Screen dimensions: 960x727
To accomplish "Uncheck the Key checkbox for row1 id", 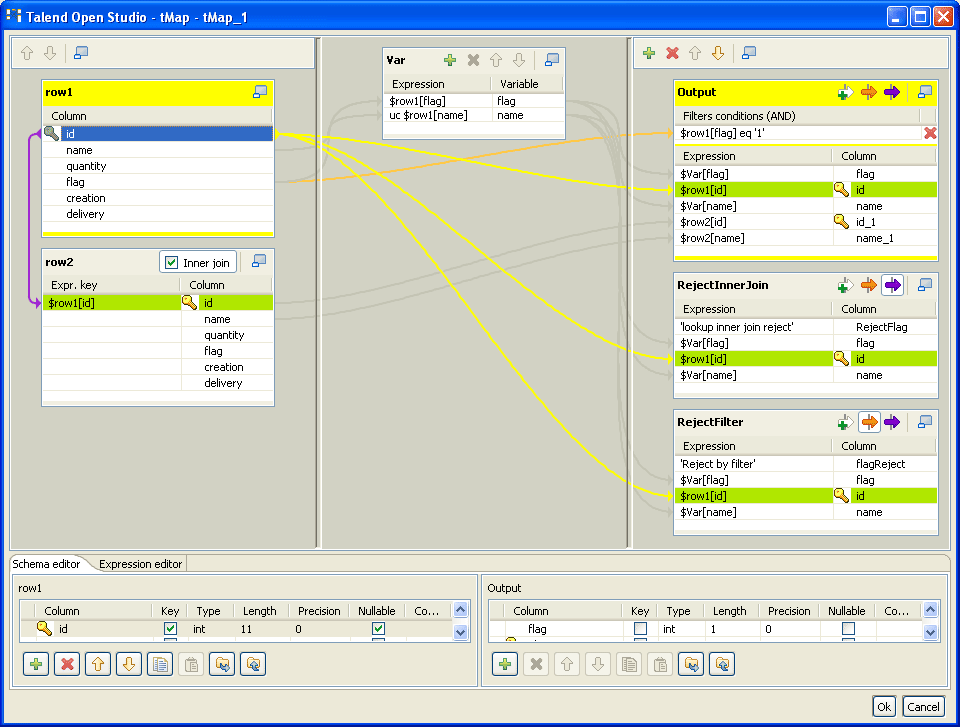I will [170, 629].
